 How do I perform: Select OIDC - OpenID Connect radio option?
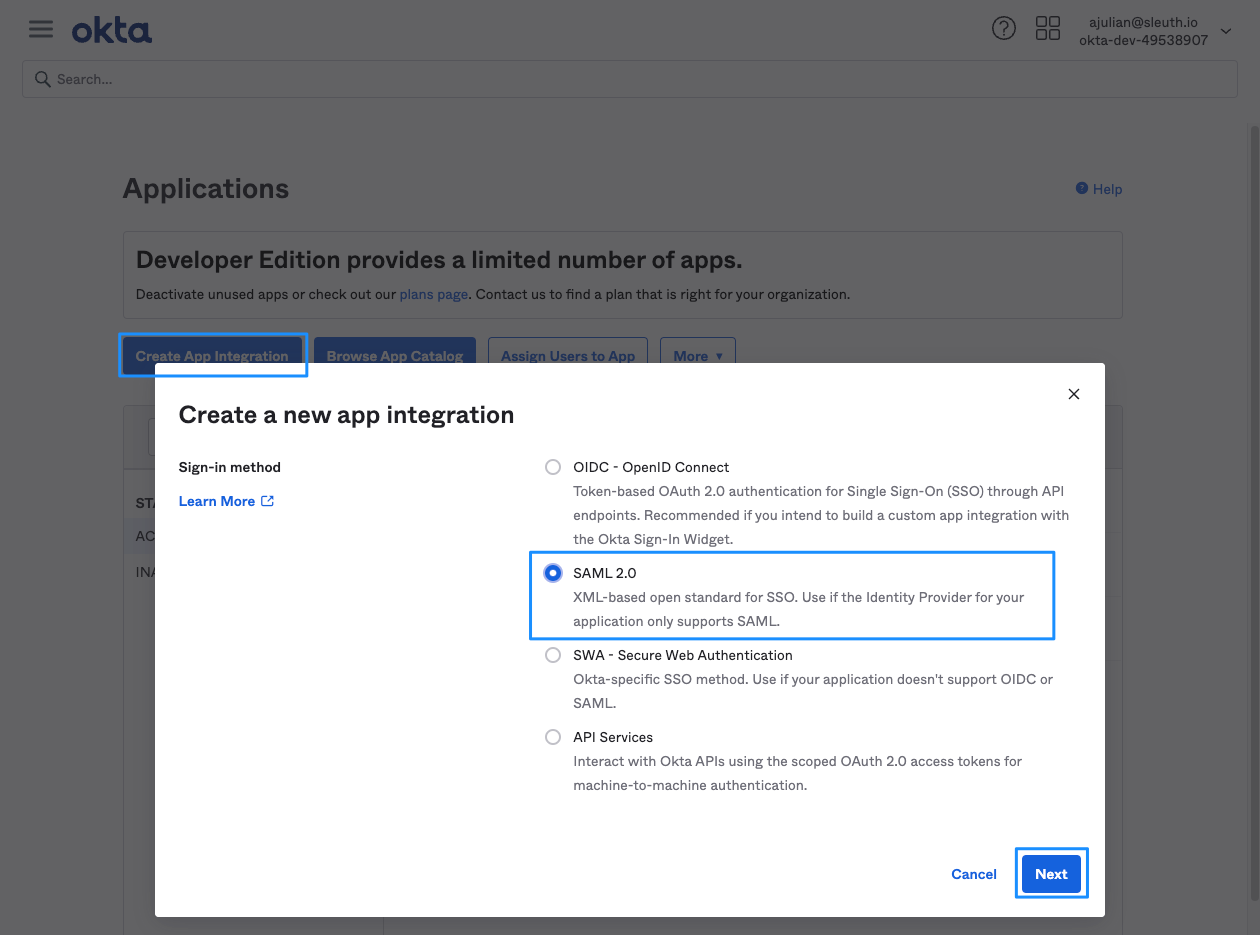click(553, 467)
